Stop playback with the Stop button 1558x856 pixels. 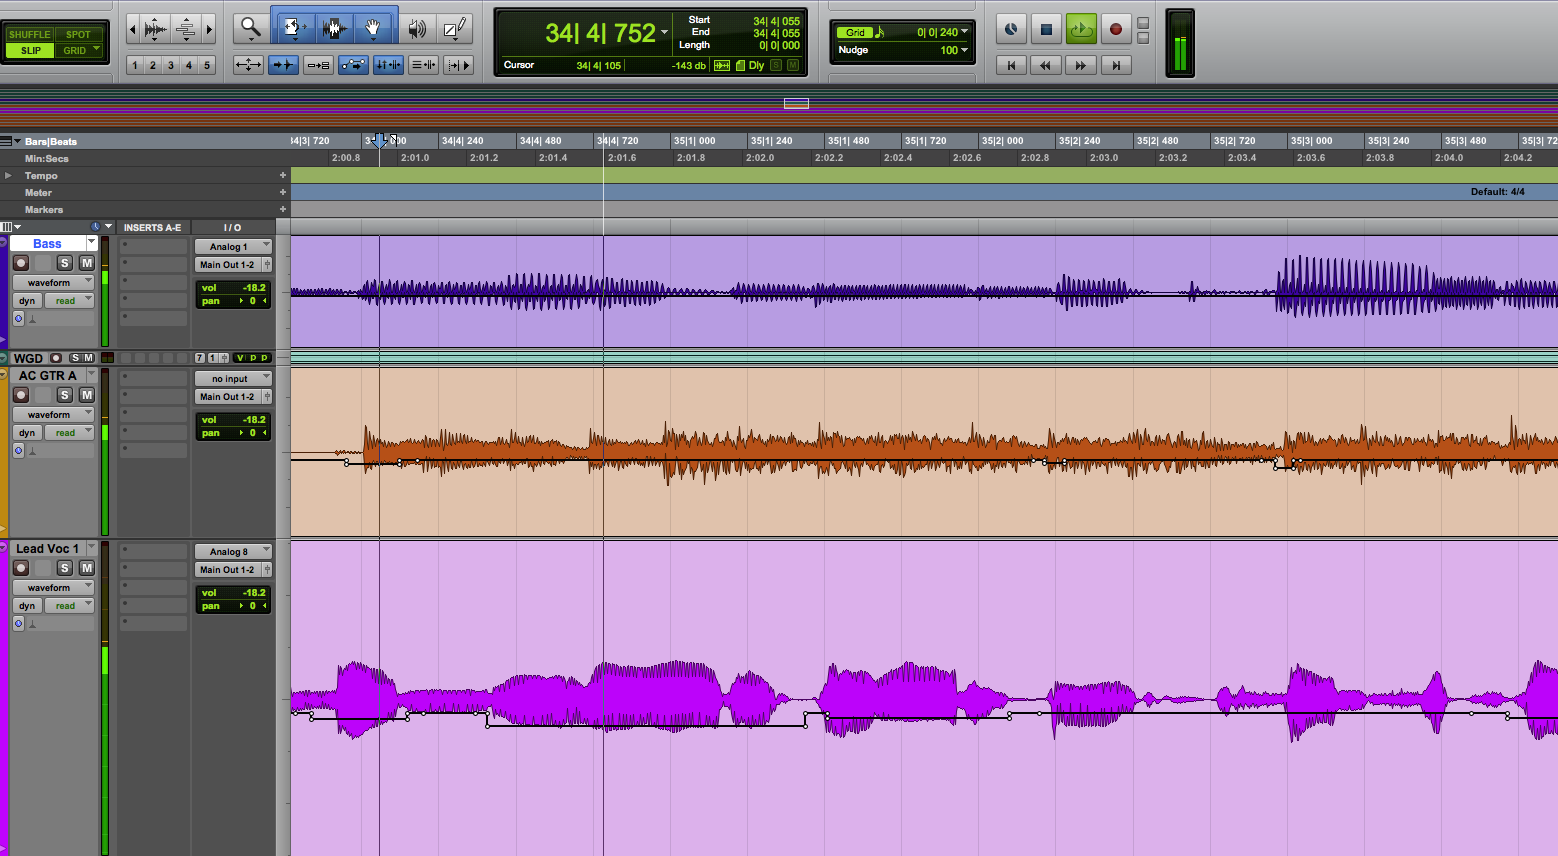click(1046, 29)
